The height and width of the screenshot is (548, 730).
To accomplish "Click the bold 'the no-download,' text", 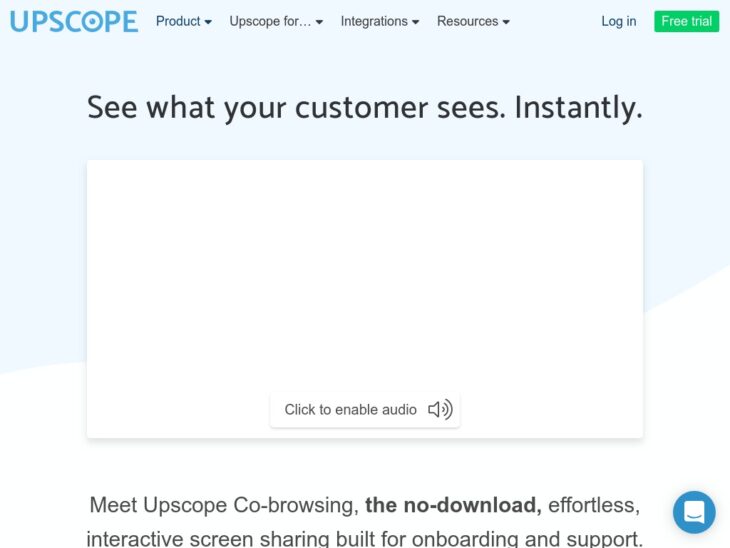I will pyautogui.click(x=453, y=505).
